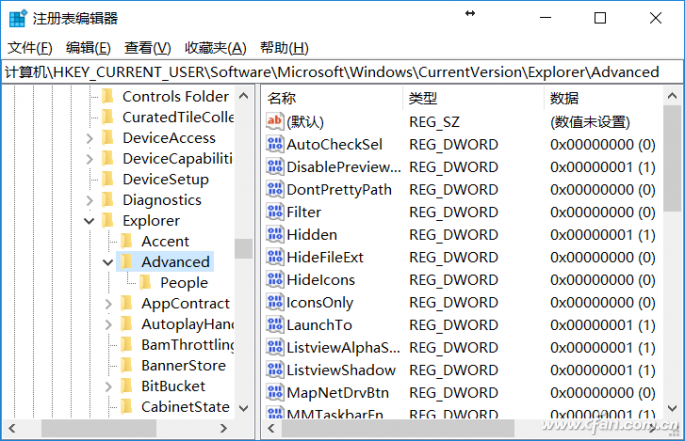
Task: Click the REG_SZ type cell
Action: pos(434,122)
